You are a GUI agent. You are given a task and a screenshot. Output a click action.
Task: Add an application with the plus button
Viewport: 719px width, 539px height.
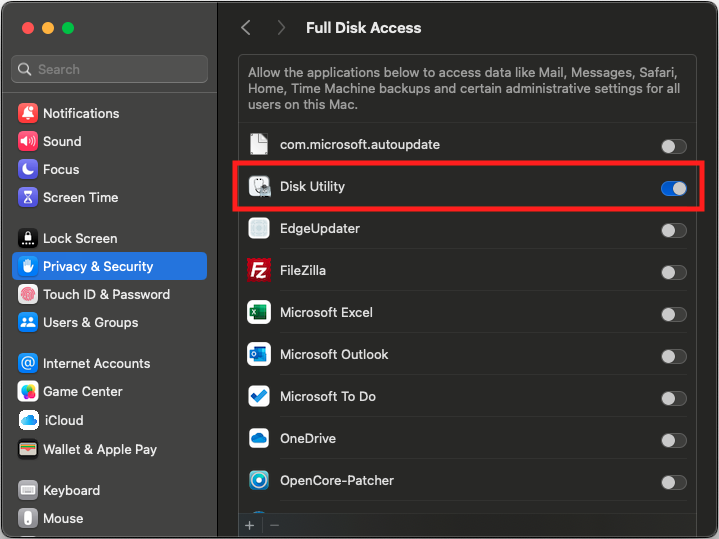(250, 526)
